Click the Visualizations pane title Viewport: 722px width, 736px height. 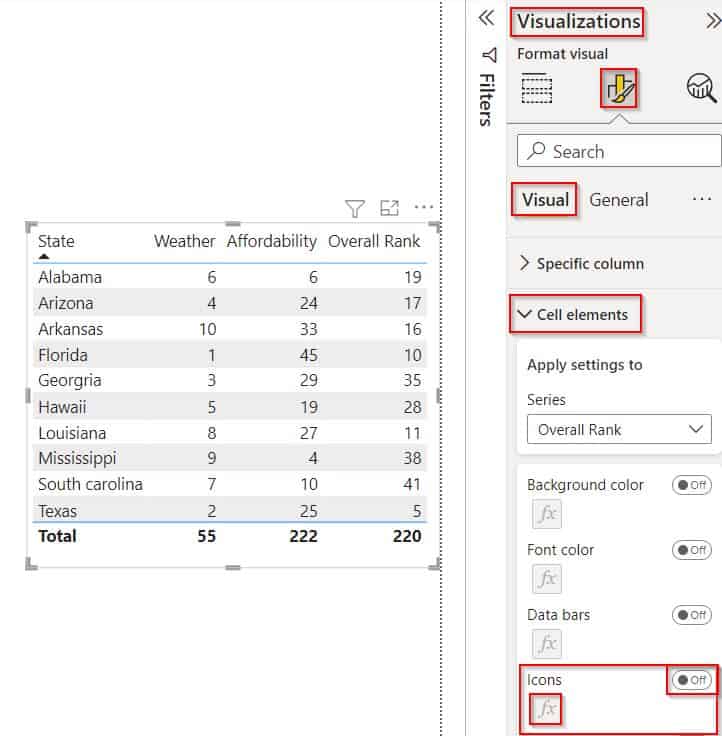pos(578,21)
